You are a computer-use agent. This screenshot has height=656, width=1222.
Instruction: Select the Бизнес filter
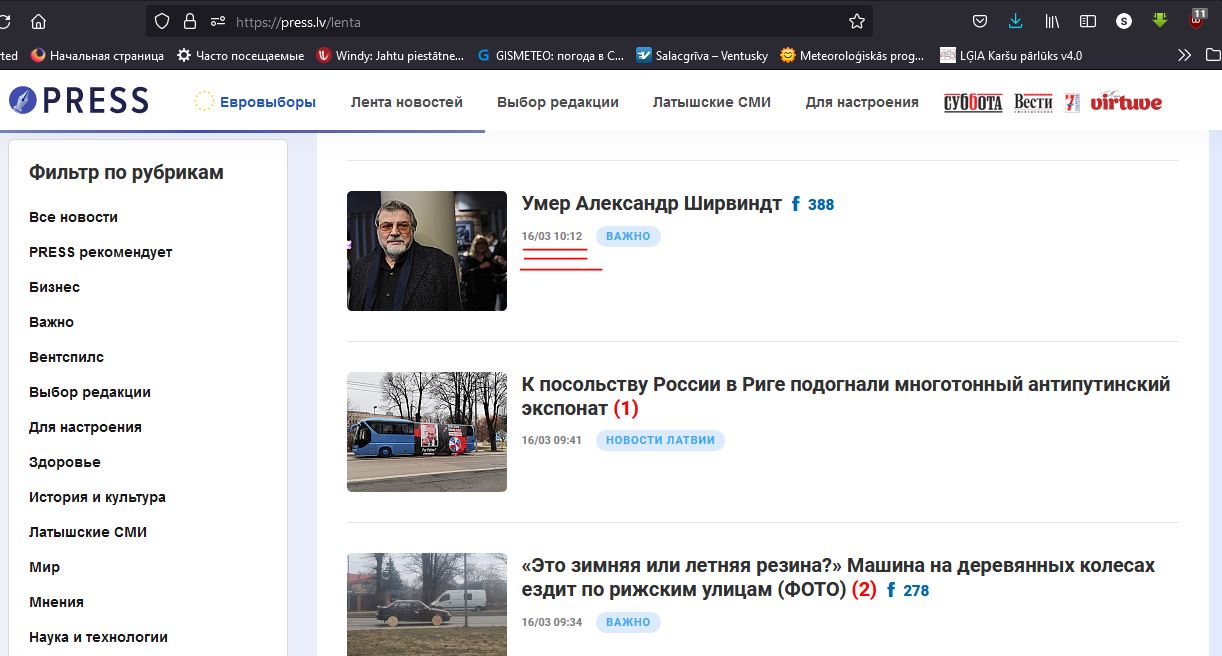coord(55,287)
